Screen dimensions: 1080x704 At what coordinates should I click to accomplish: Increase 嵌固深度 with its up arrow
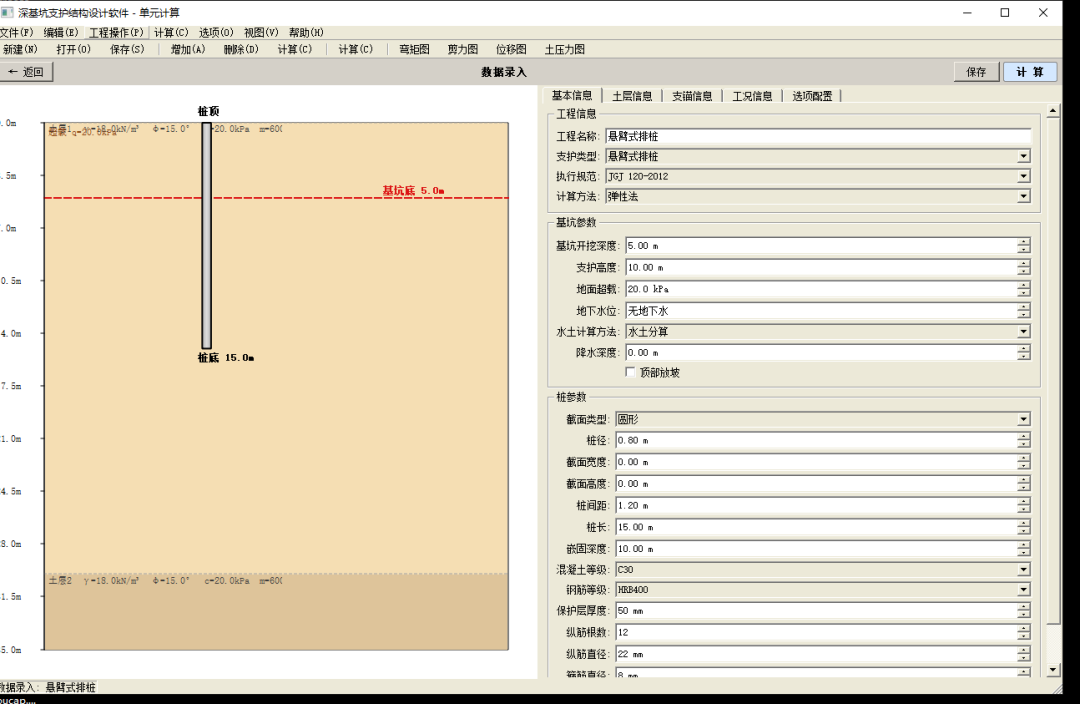(x=1024, y=545)
